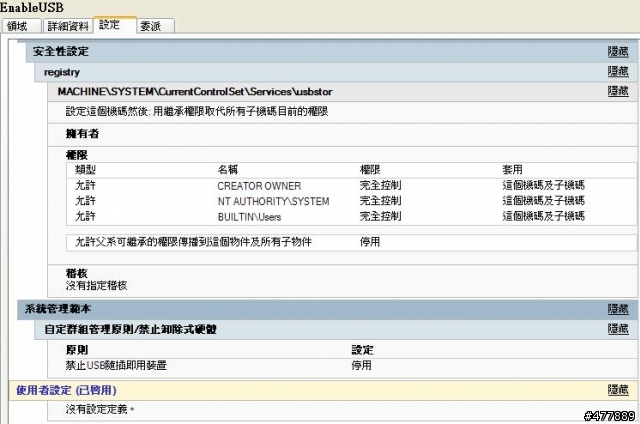
Task: Click the 原則 column heading
Action: 77,350
